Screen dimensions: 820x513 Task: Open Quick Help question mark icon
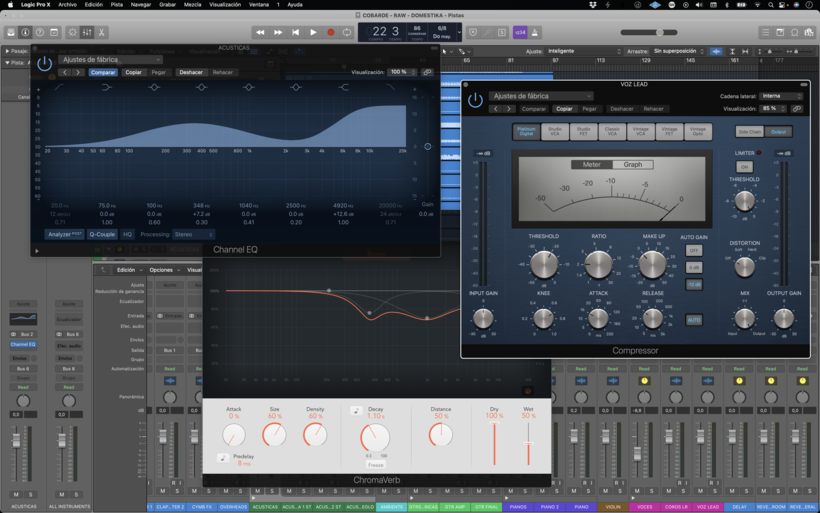coord(40,32)
